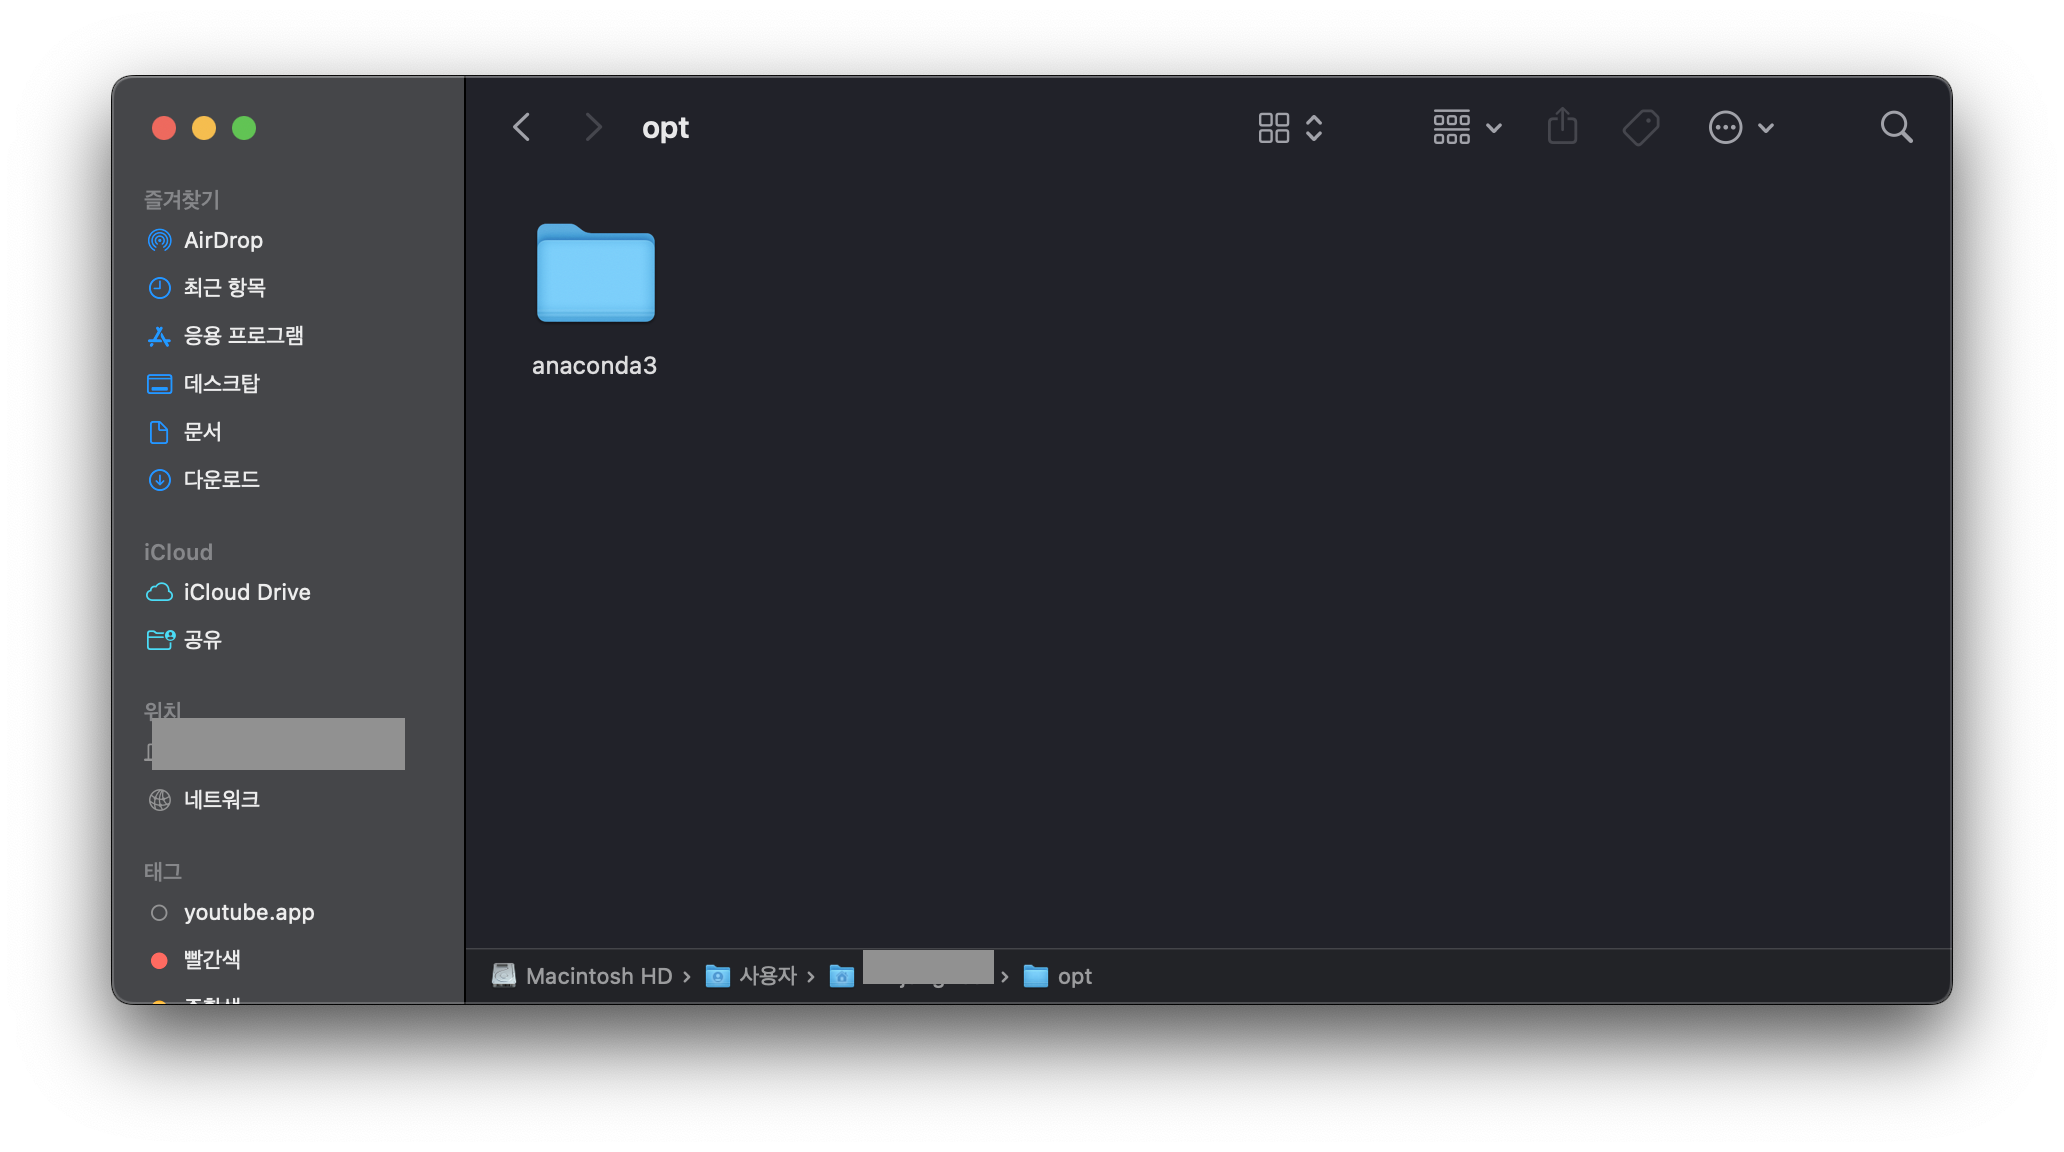2064x1152 pixels.
Task: Select 응용 프로그램 in sidebar
Action: (243, 336)
